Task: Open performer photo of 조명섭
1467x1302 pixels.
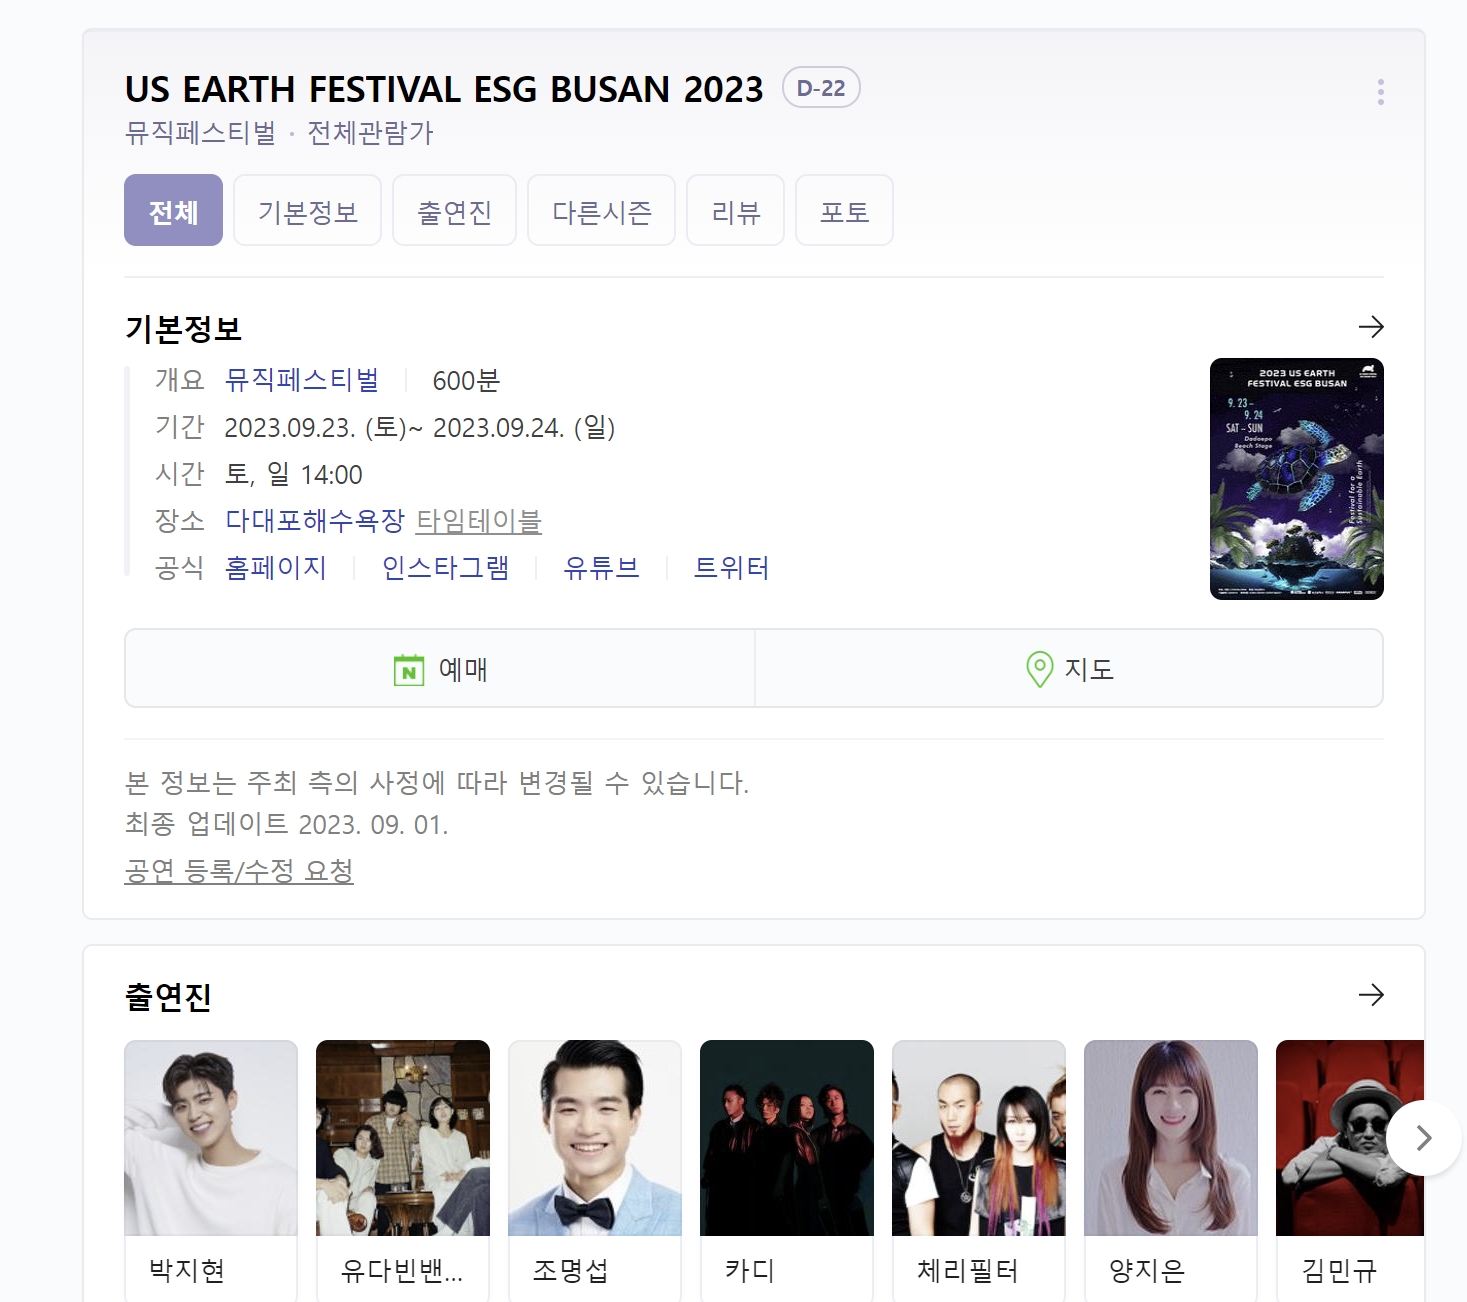Action: 595,1138
